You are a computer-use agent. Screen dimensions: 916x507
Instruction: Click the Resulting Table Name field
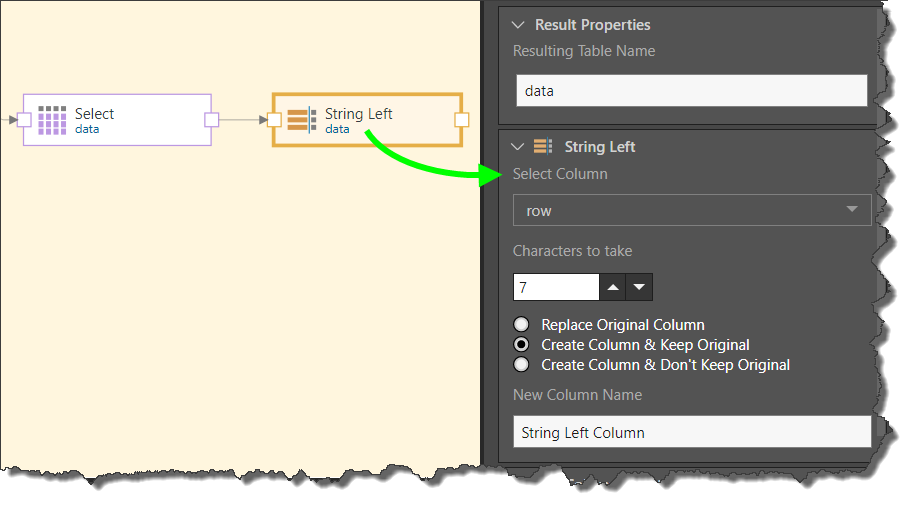691,91
